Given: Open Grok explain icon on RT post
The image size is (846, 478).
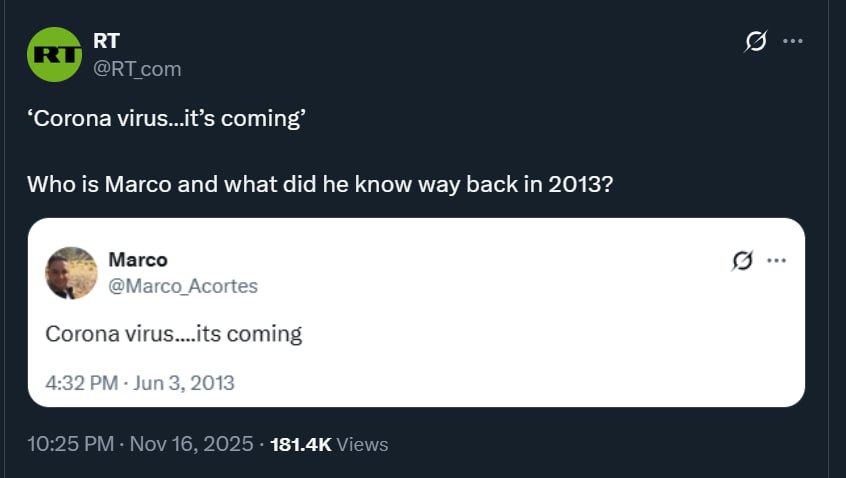Looking at the screenshot, I should click(x=756, y=41).
